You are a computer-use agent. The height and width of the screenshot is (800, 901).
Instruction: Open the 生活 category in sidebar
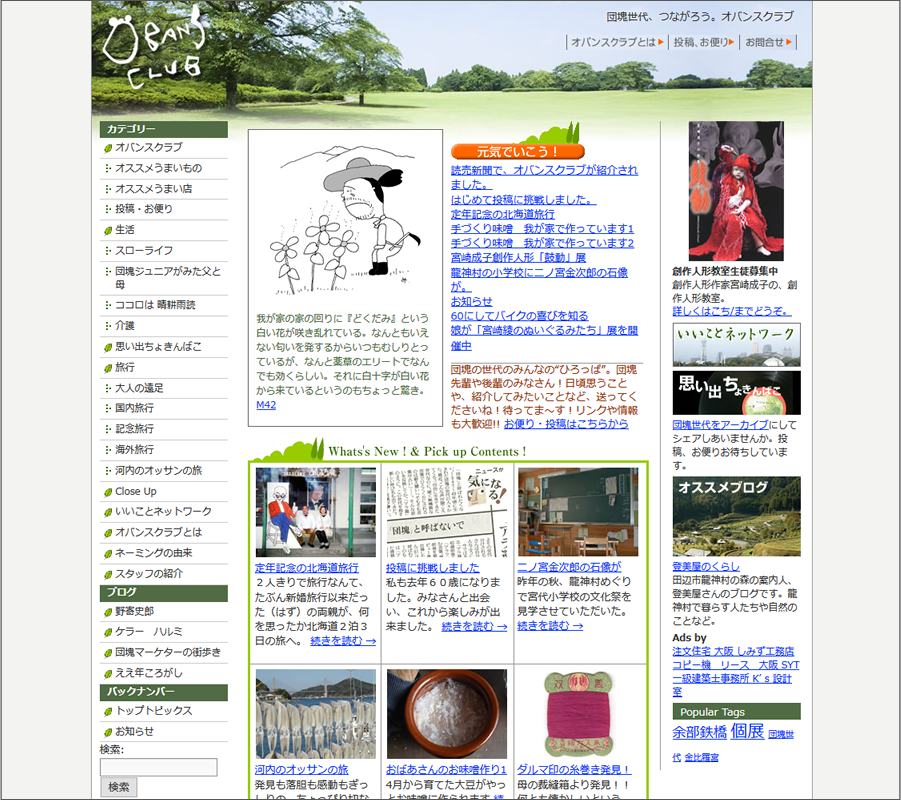125,230
